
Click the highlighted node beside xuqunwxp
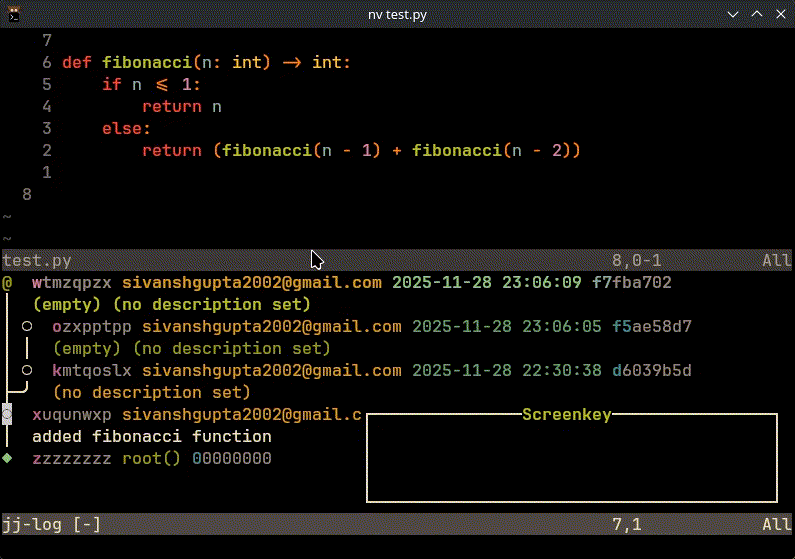(8, 414)
